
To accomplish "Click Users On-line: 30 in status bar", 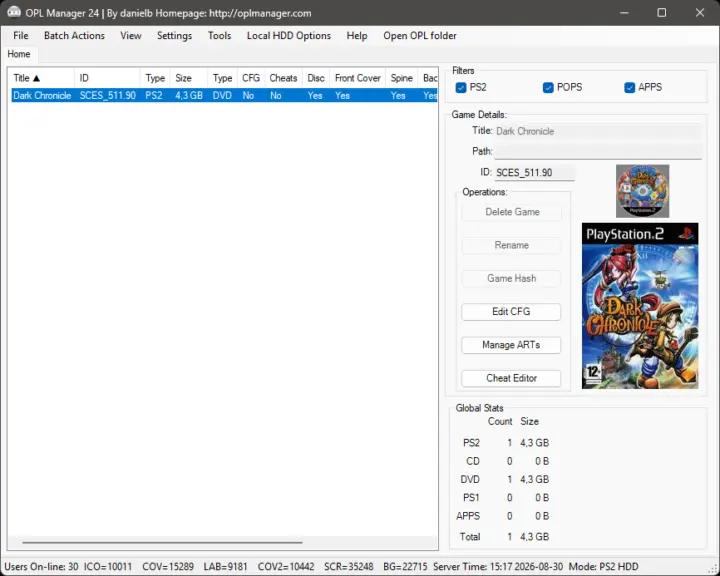I will (x=41, y=567).
